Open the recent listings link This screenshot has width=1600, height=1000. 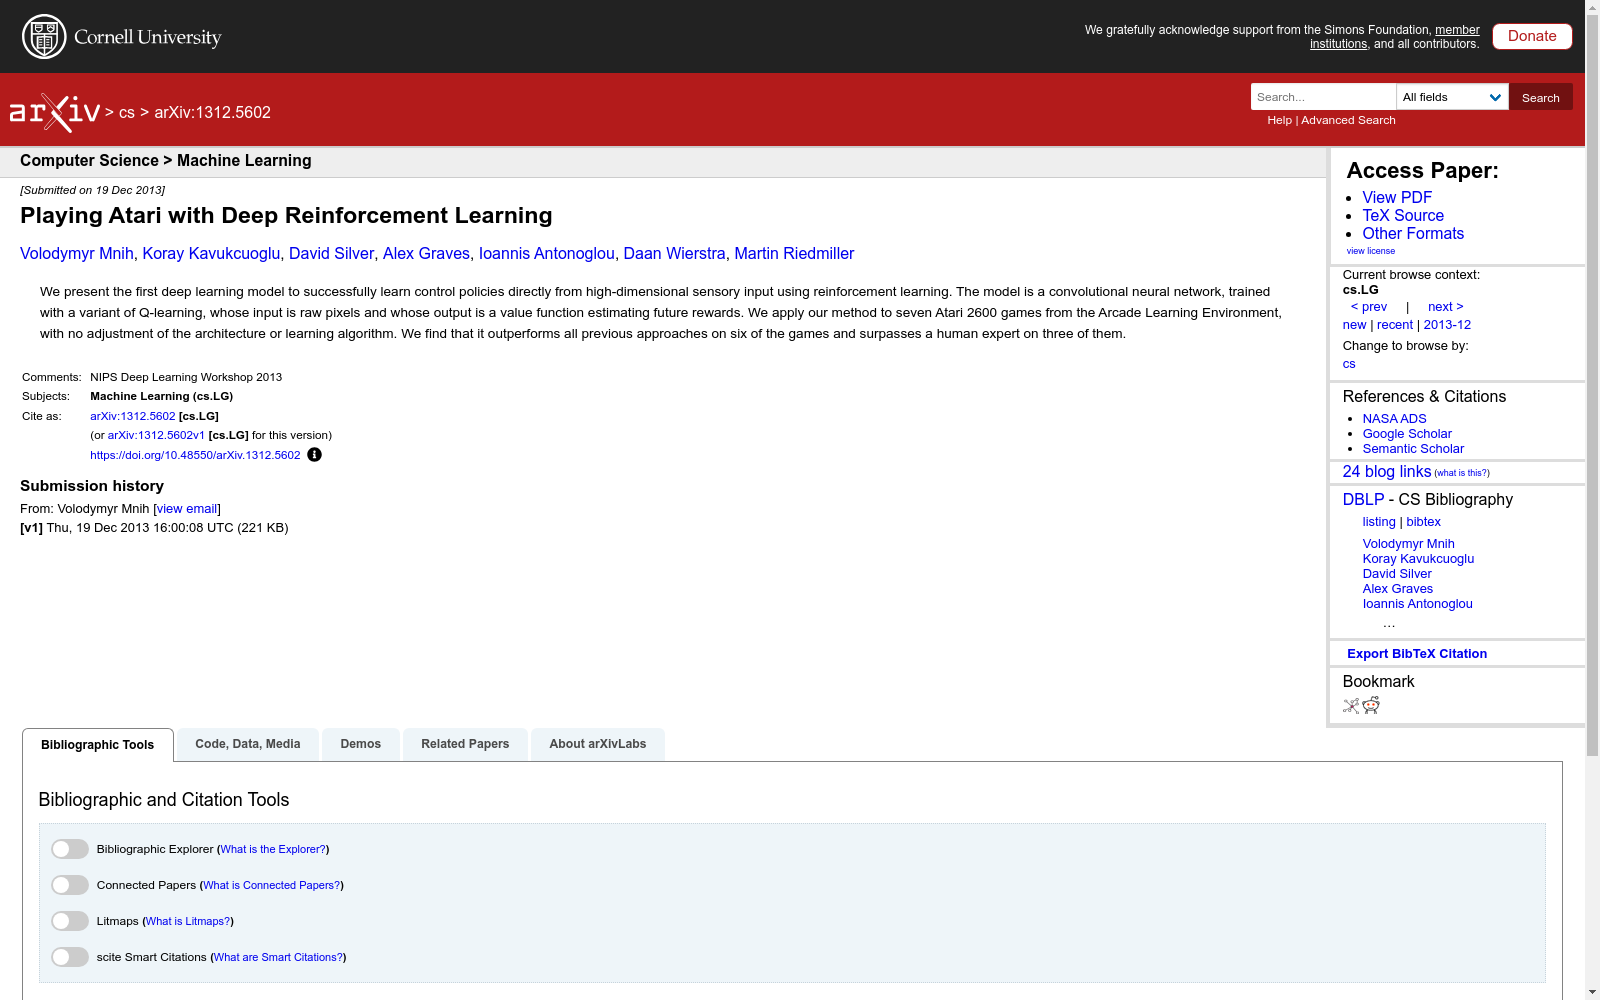1395,325
